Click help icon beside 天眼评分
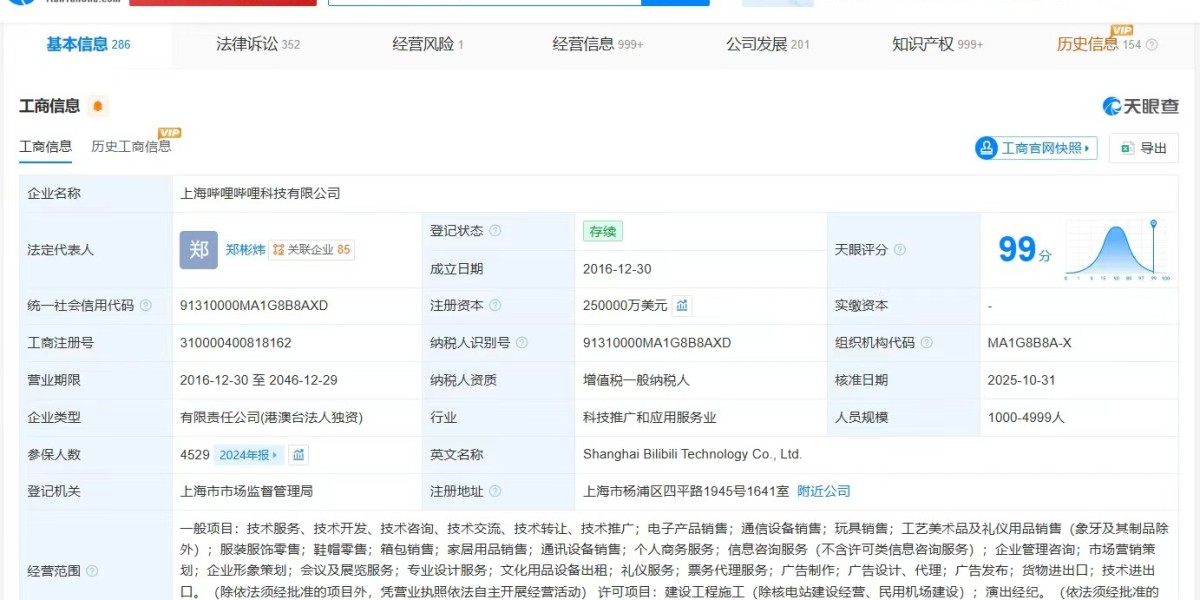This screenshot has height=600, width=1200. click(x=900, y=250)
